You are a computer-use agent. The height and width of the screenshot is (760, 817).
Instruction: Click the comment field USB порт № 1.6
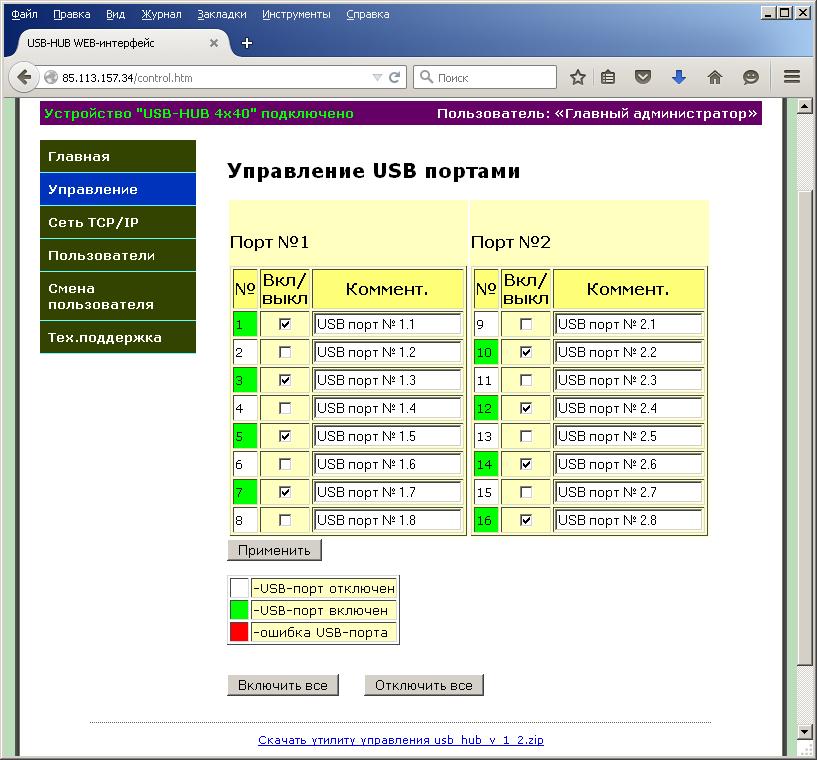[x=388, y=464]
